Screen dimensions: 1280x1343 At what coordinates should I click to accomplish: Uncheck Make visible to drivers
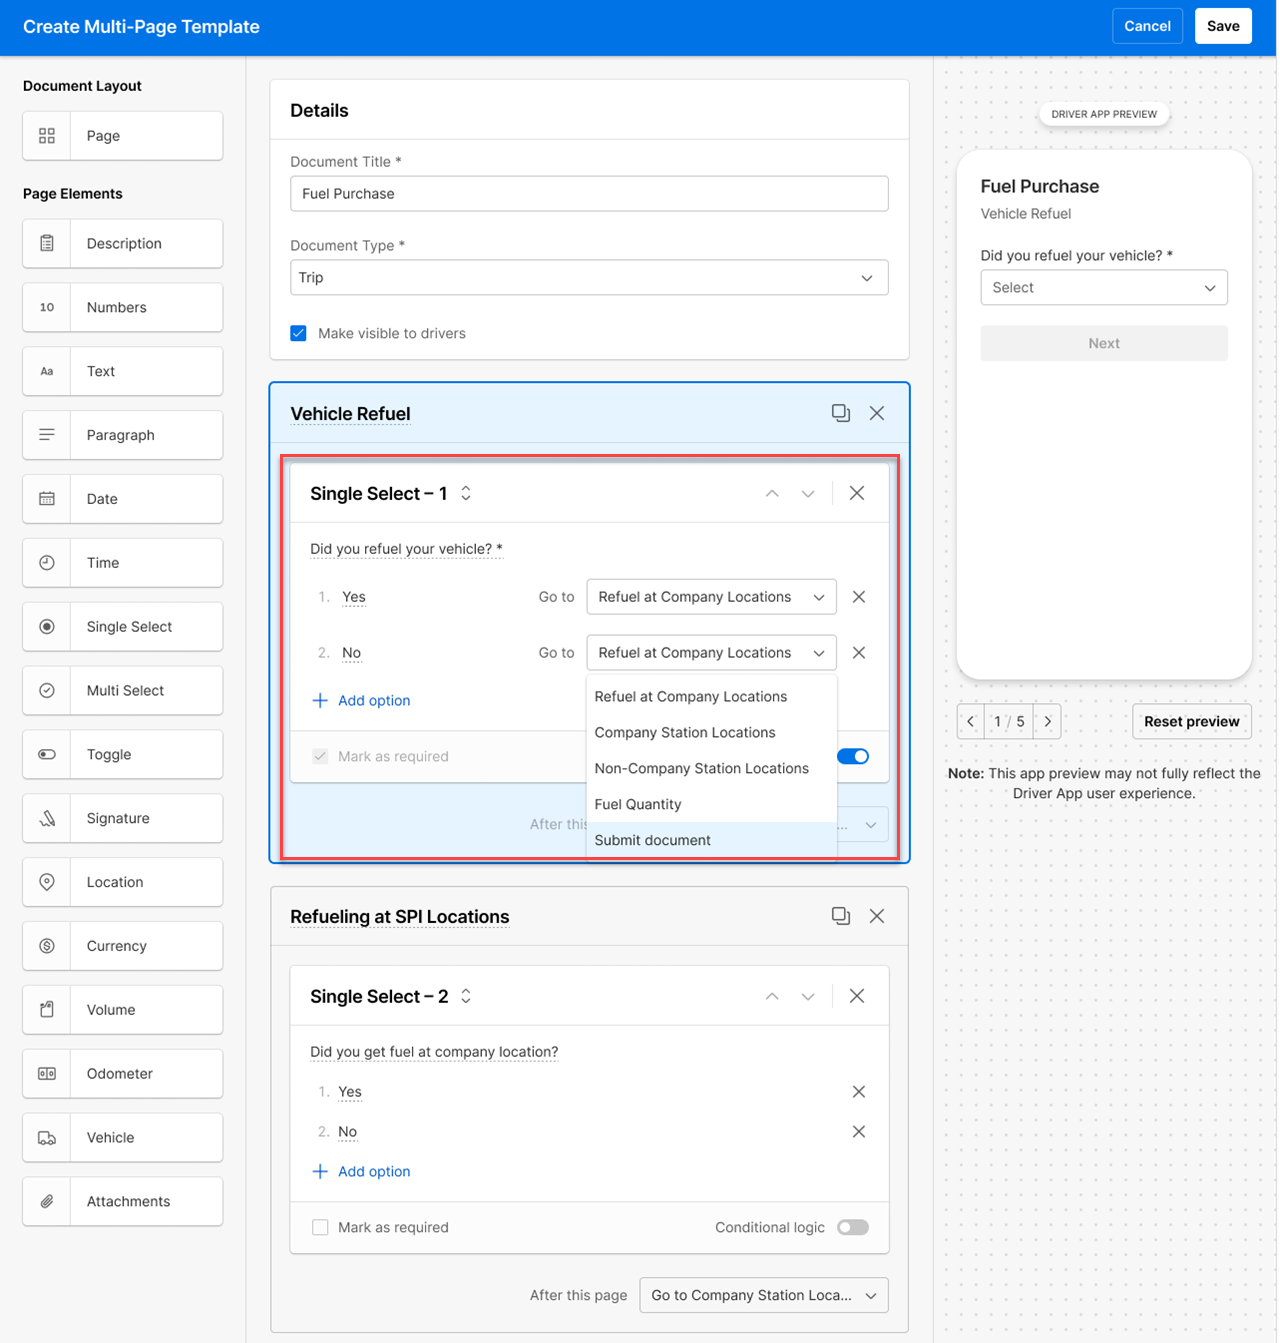point(298,333)
